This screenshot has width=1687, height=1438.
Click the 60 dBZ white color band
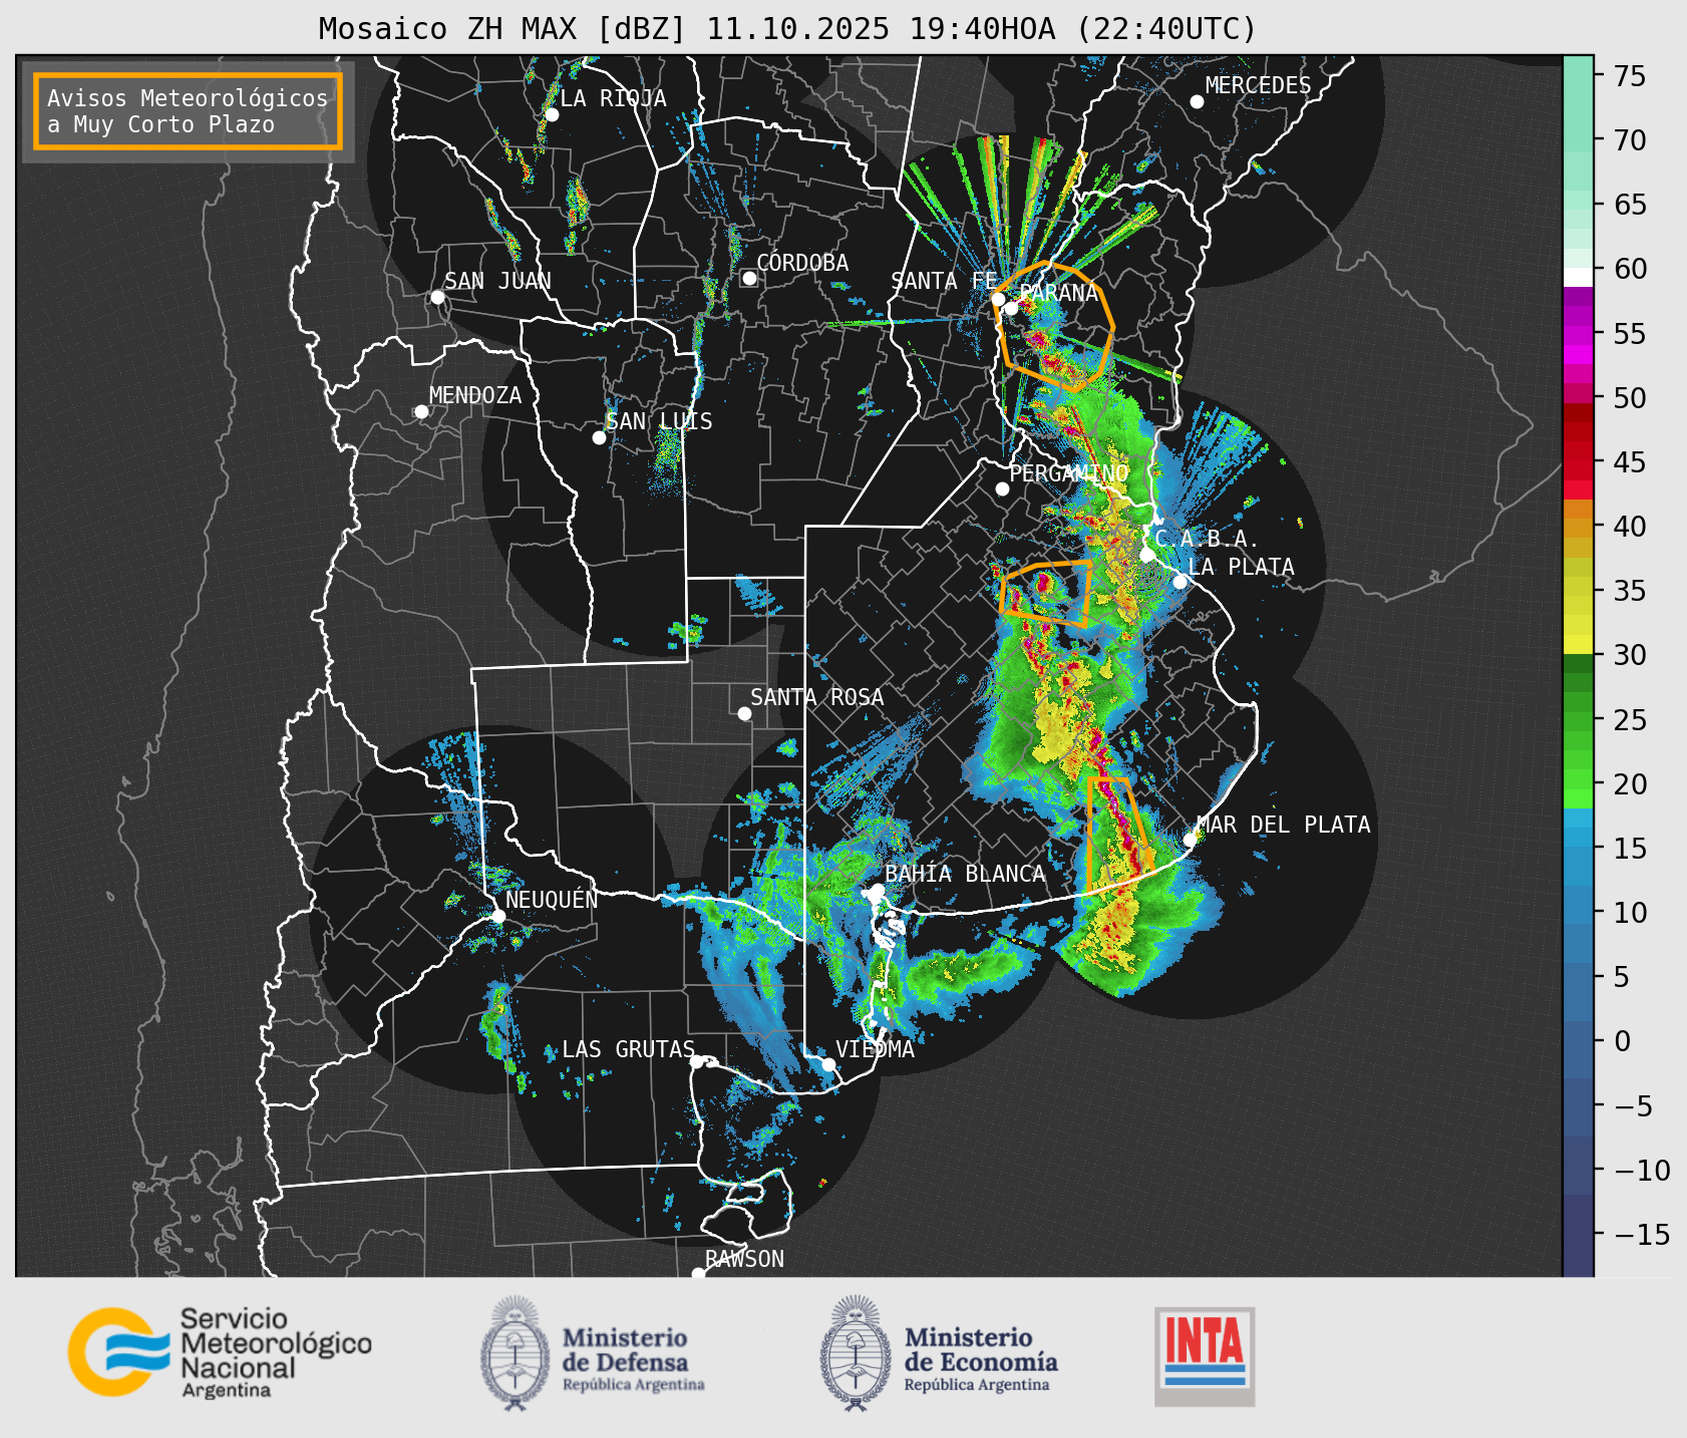click(x=1578, y=276)
